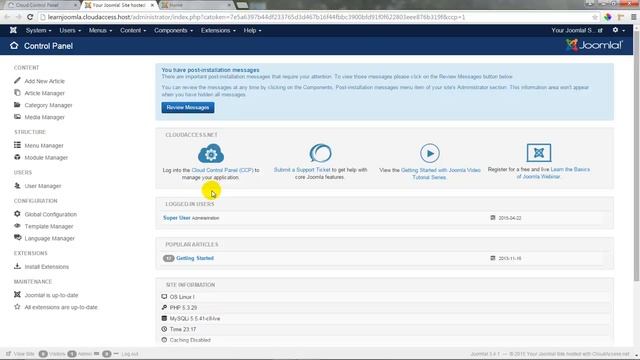Image resolution: width=640 pixels, height=360 pixels.
Task: Click the View Site link in the footer
Action: click(20, 353)
